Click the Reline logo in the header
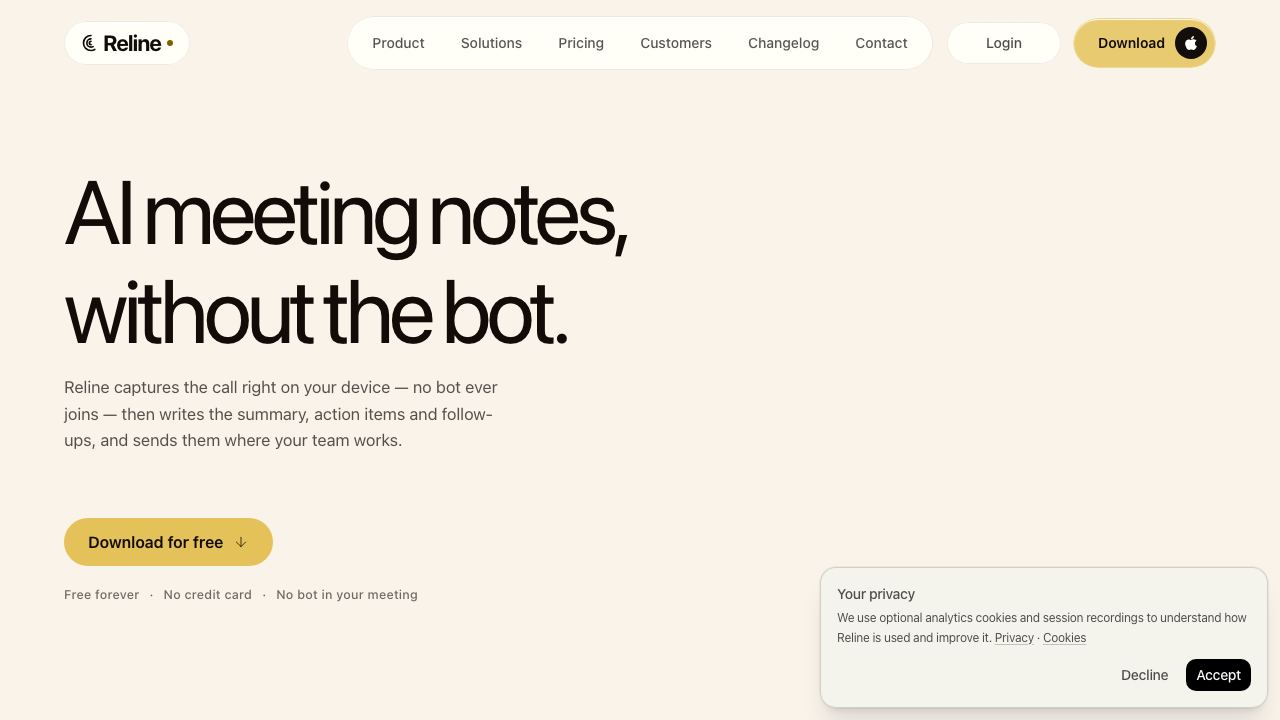This screenshot has width=1280, height=720. click(127, 43)
